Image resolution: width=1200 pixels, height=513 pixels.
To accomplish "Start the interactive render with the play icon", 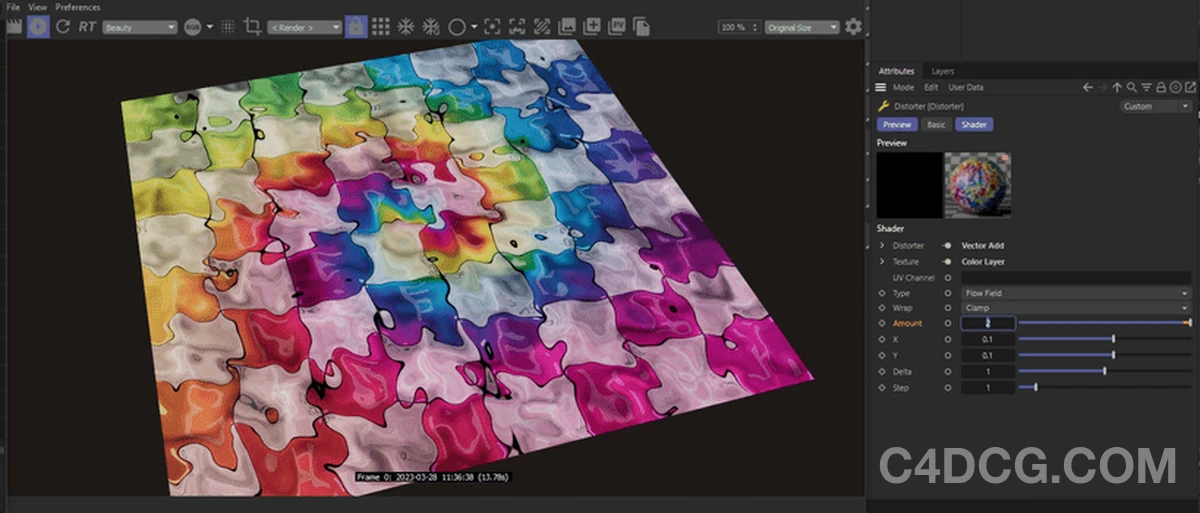I will 38,27.
